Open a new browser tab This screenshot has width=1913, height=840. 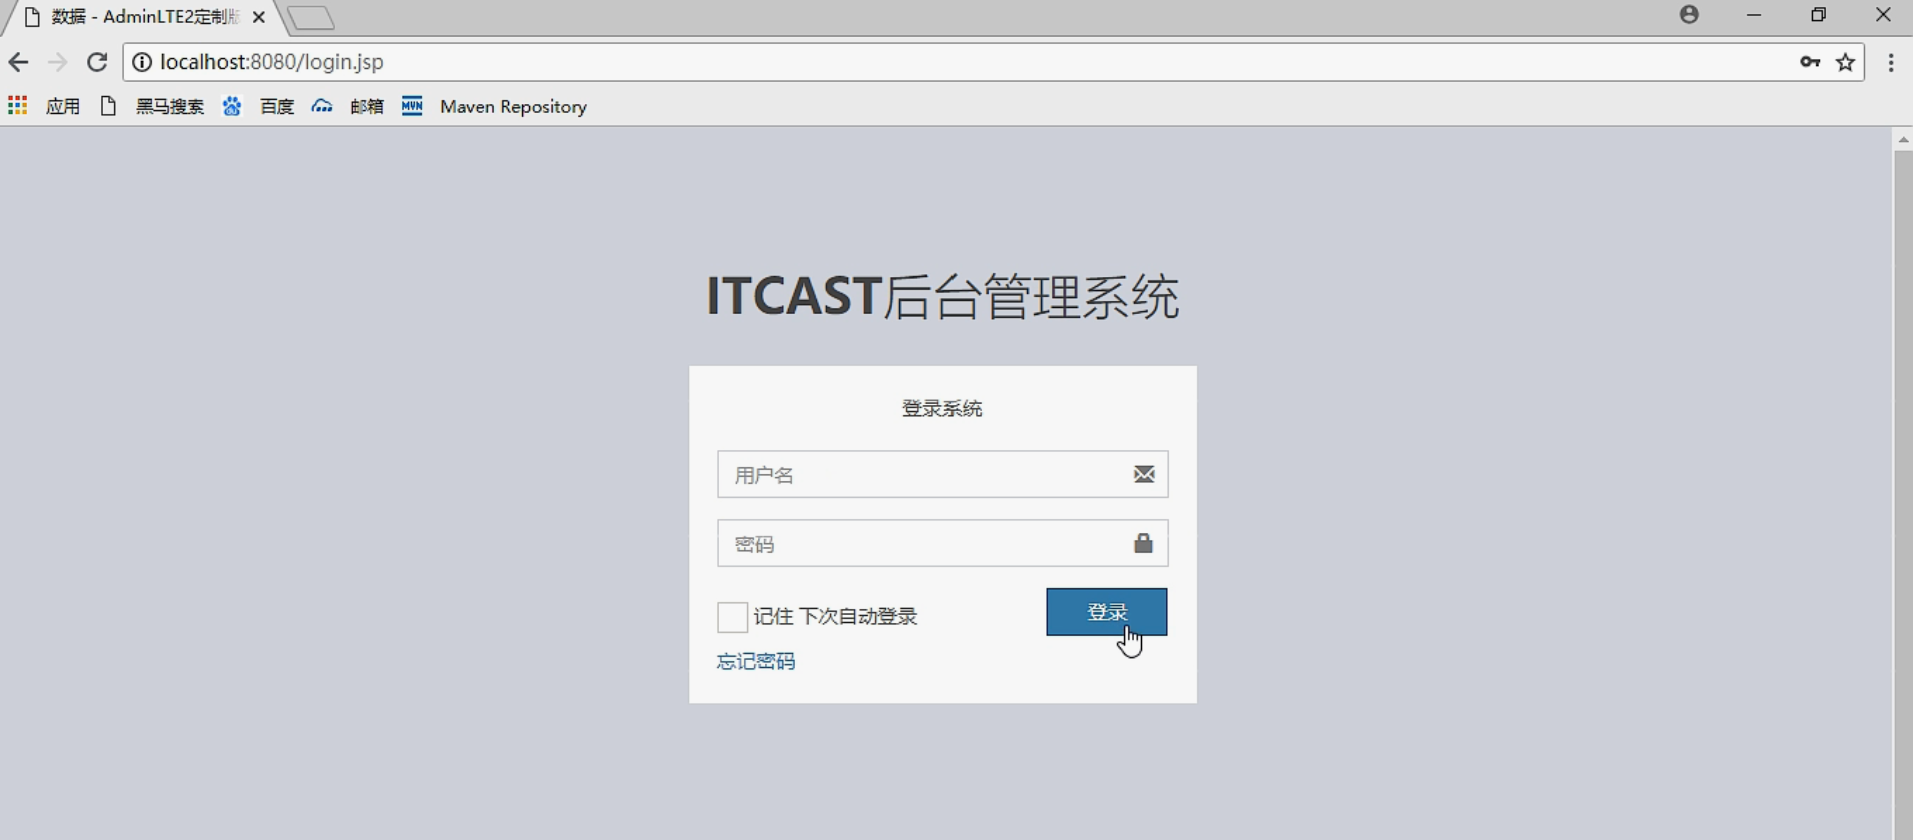[x=310, y=18]
